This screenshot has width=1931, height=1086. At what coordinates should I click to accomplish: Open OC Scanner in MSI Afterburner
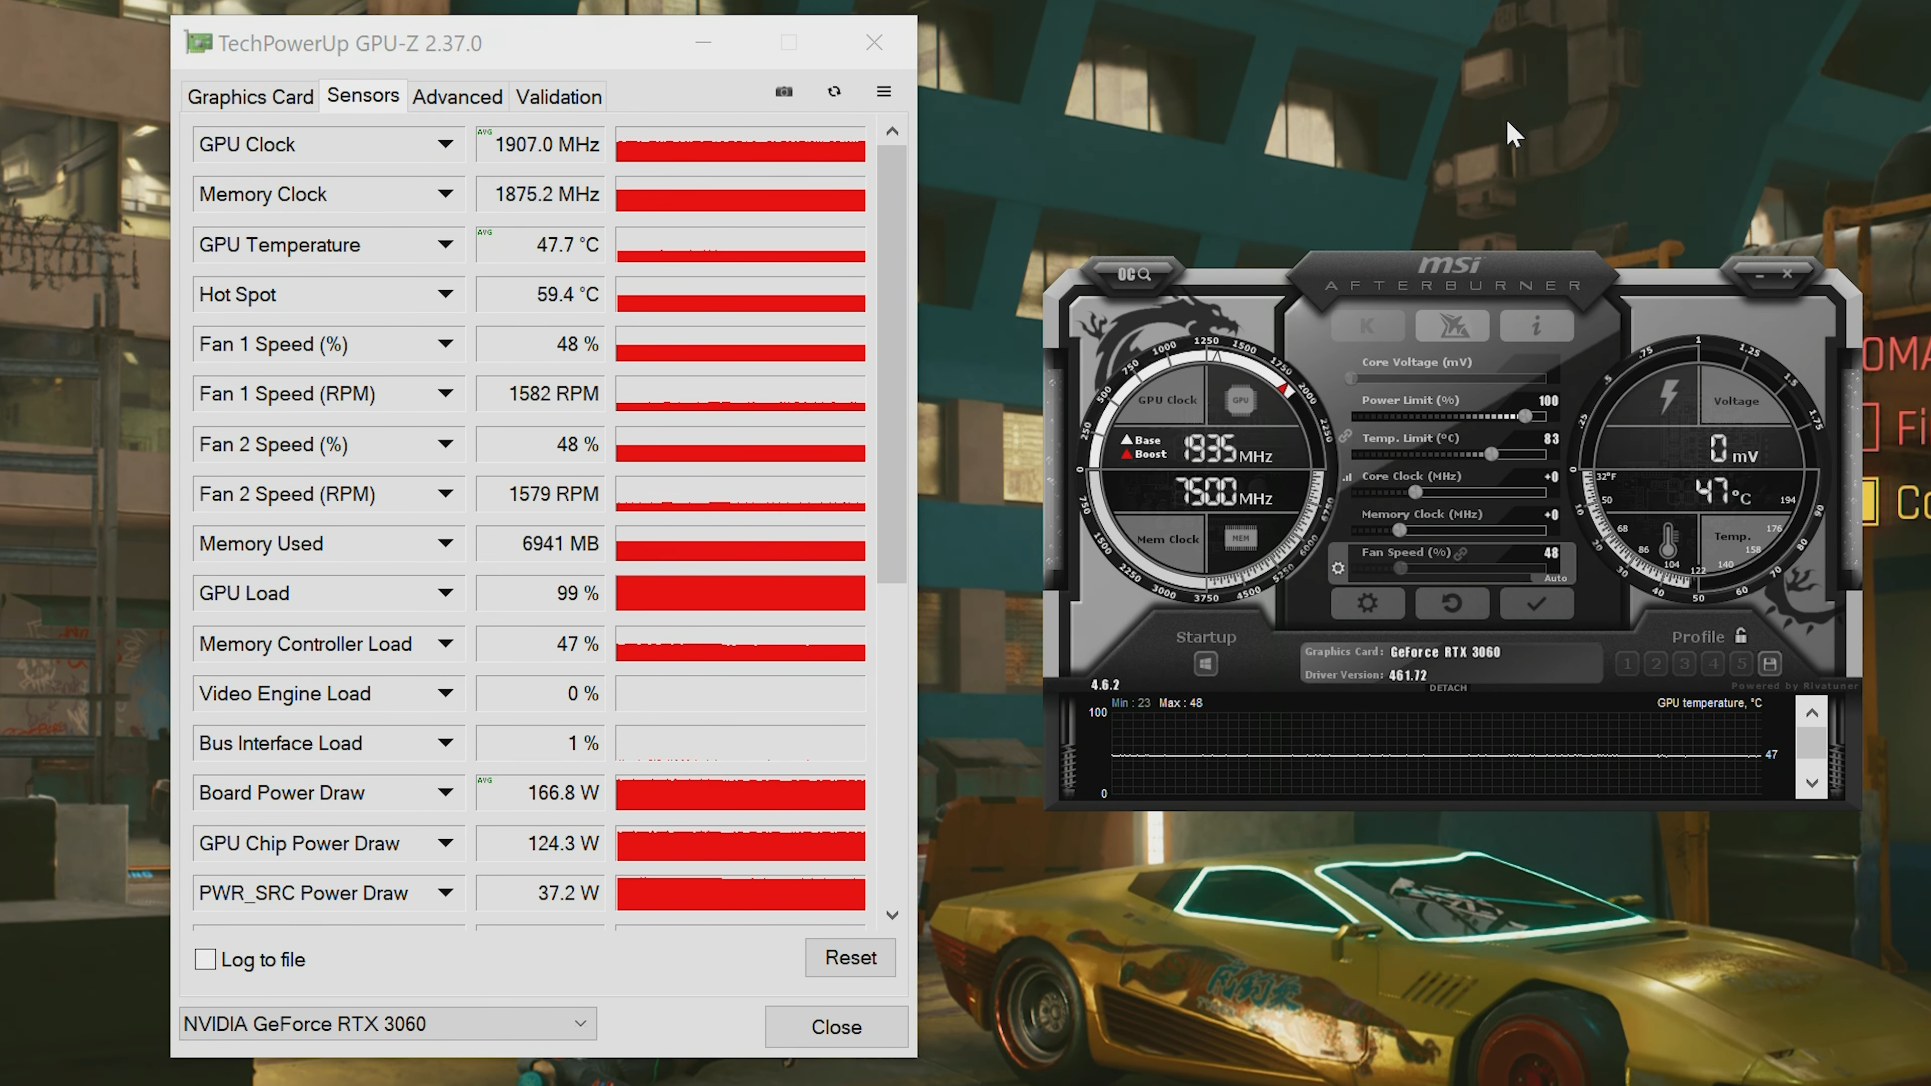pos(1134,274)
